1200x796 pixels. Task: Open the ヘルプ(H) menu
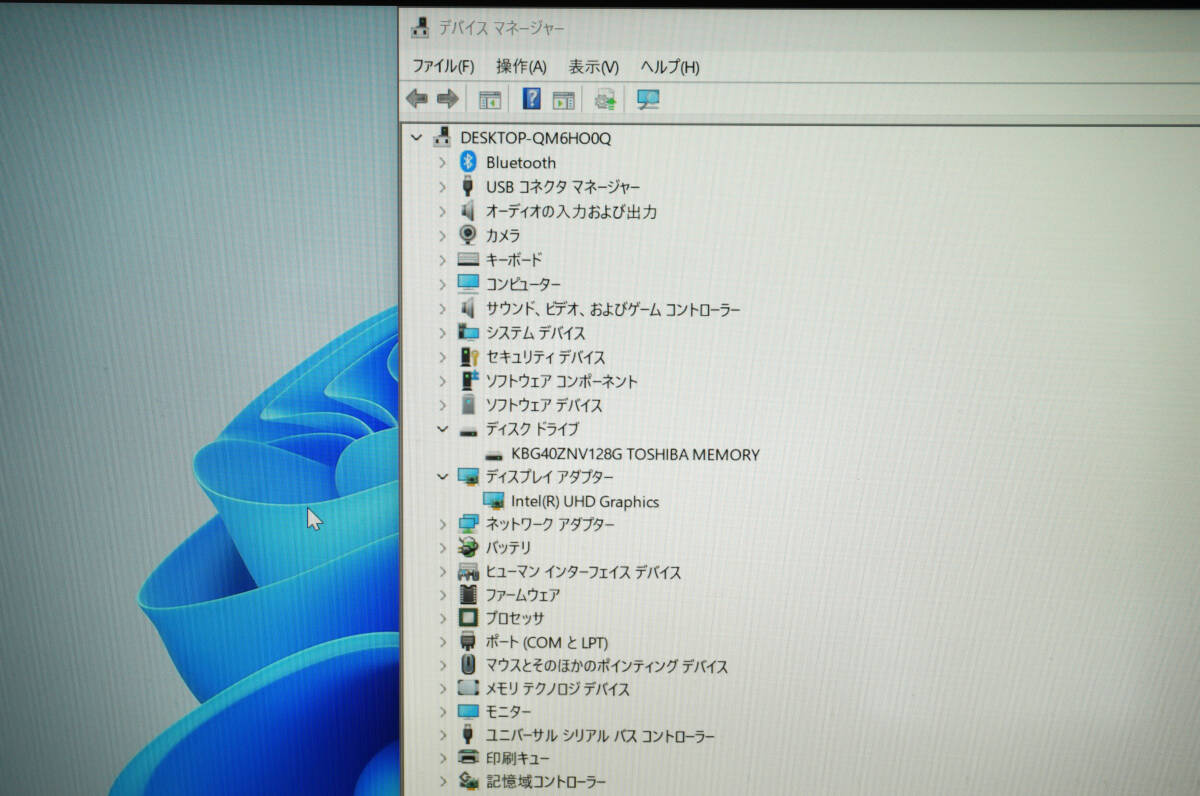tap(670, 67)
